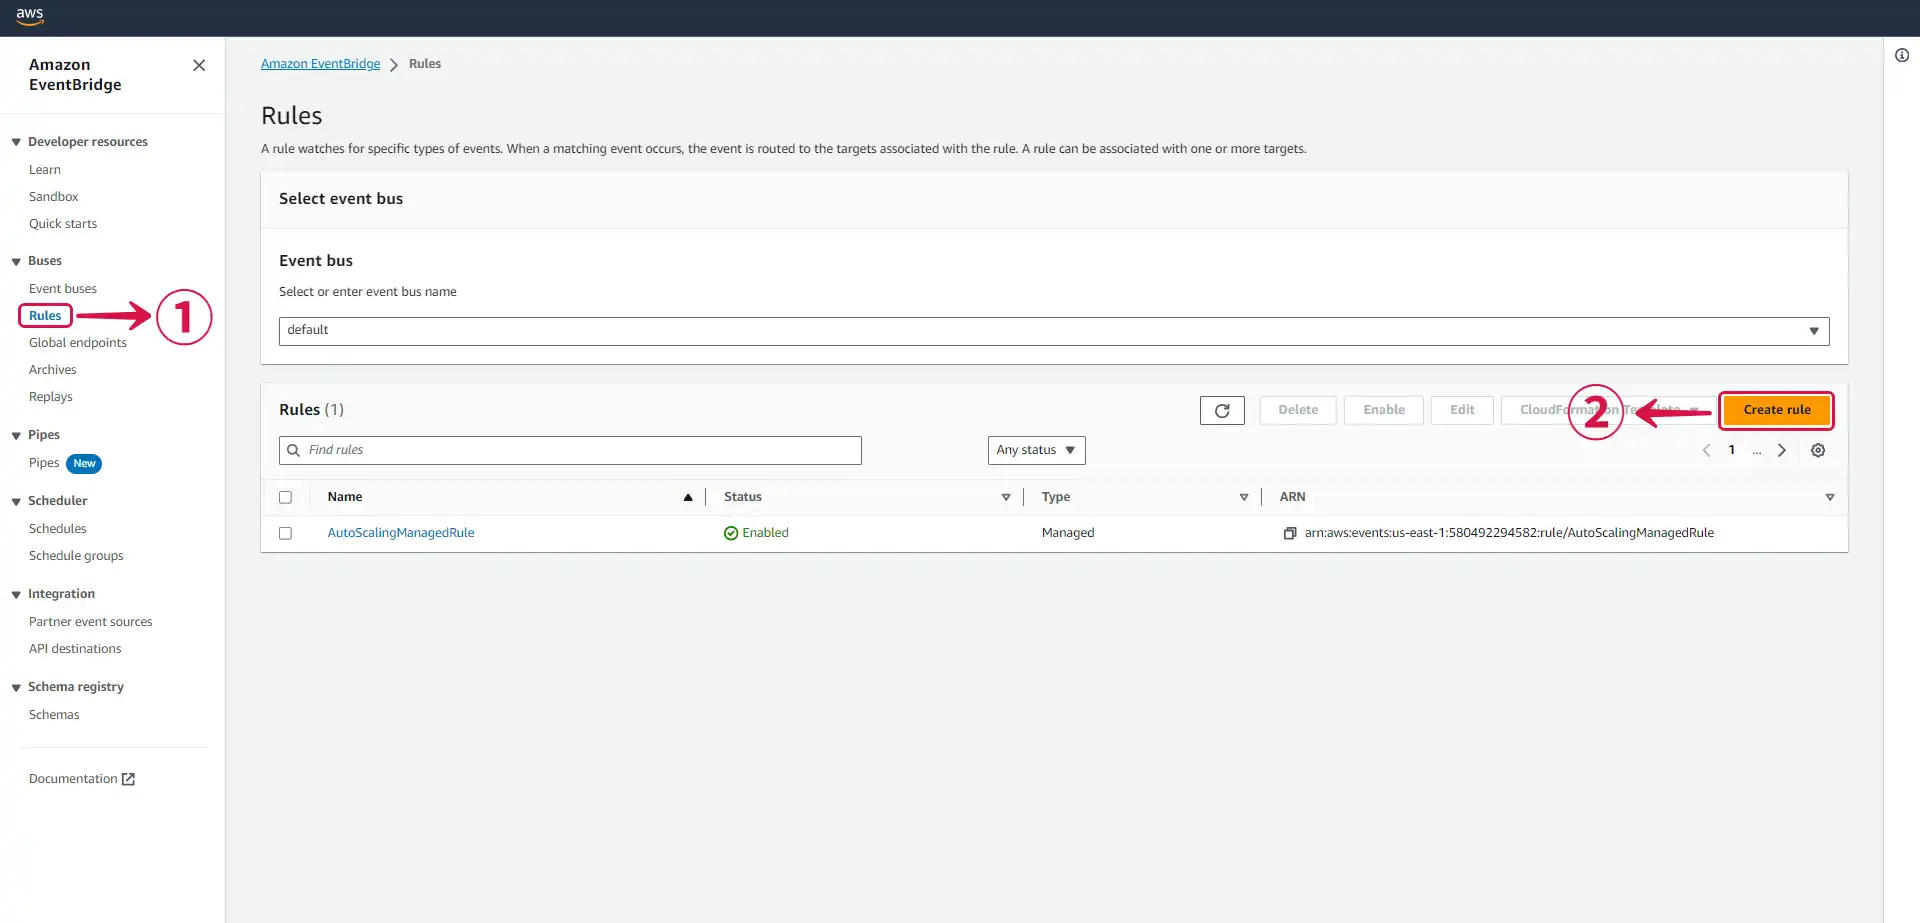Open Archives in sidebar
Viewport: 1920px width, 923px height.
(x=52, y=370)
